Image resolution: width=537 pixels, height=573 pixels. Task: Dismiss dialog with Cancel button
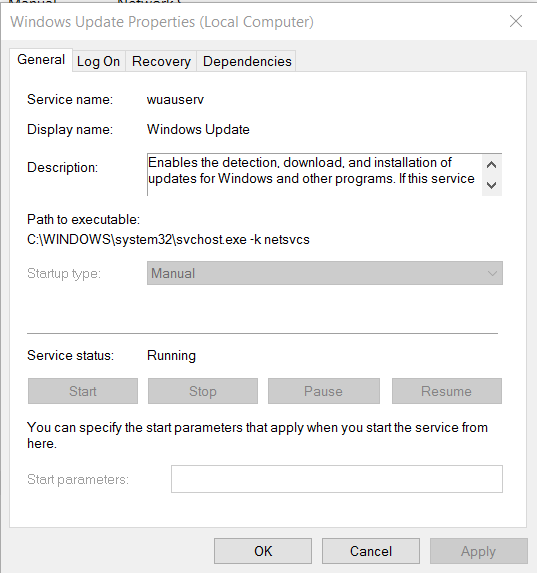371,551
